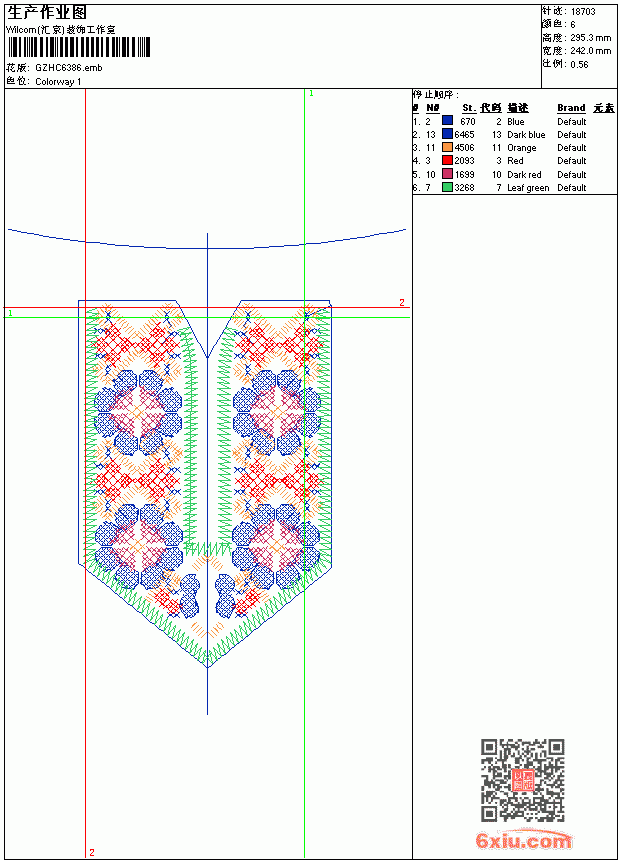
Task: Click the Colorway 1 label
Action: pos(58,82)
